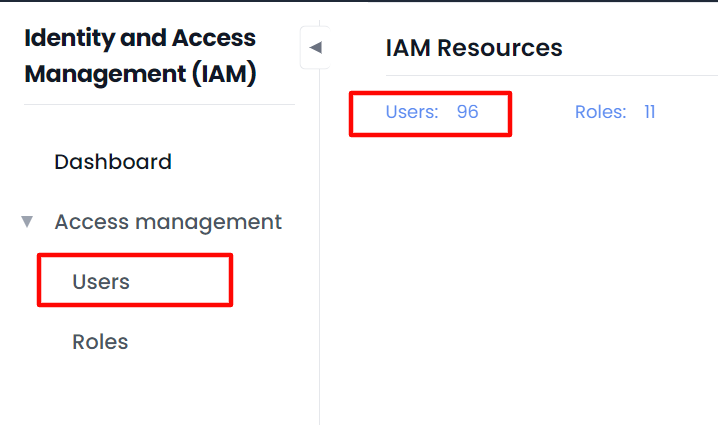This screenshot has width=718, height=425.
Task: Click the user count 96
Action: 468,112
